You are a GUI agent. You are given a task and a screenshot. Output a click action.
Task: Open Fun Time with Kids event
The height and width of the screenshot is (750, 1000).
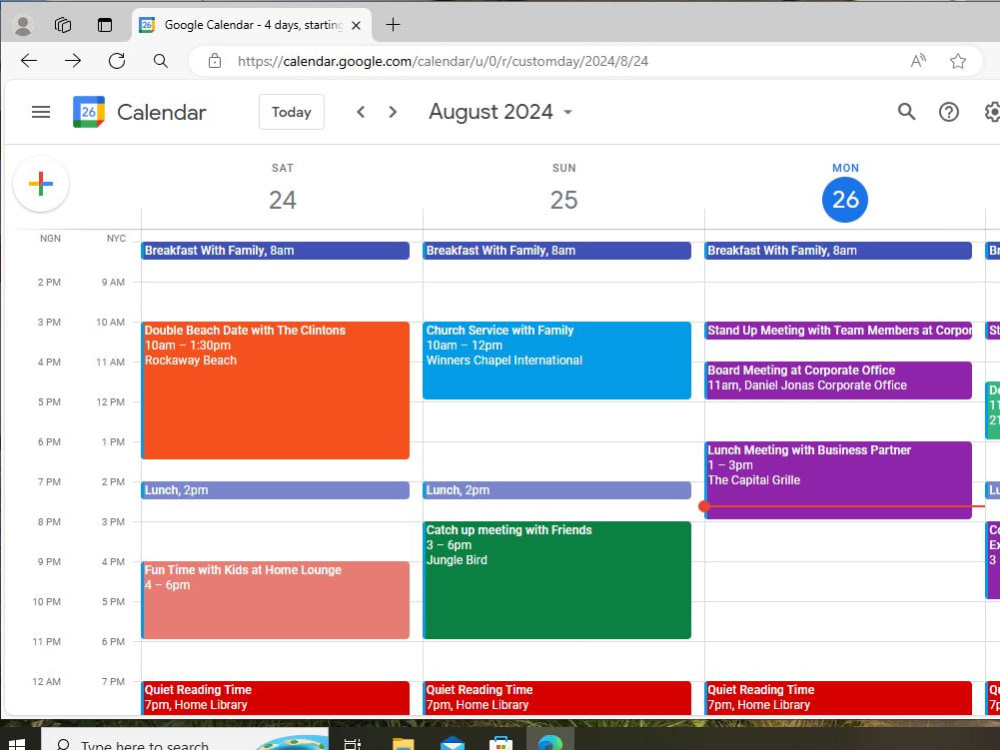pos(275,599)
